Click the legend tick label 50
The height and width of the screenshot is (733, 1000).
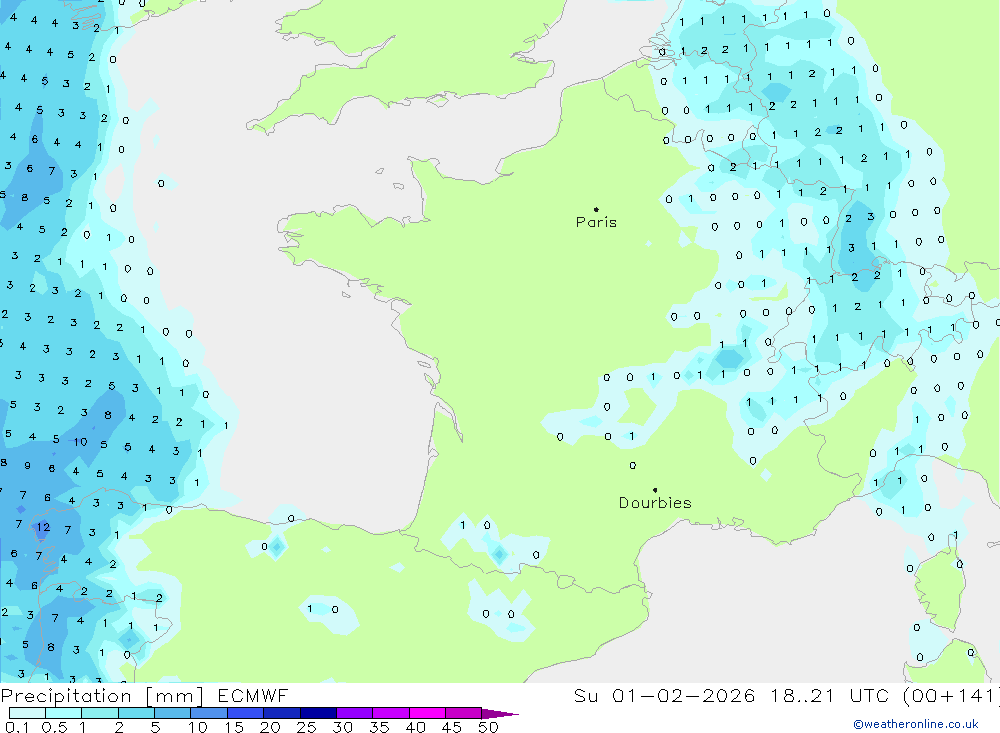pos(488,727)
